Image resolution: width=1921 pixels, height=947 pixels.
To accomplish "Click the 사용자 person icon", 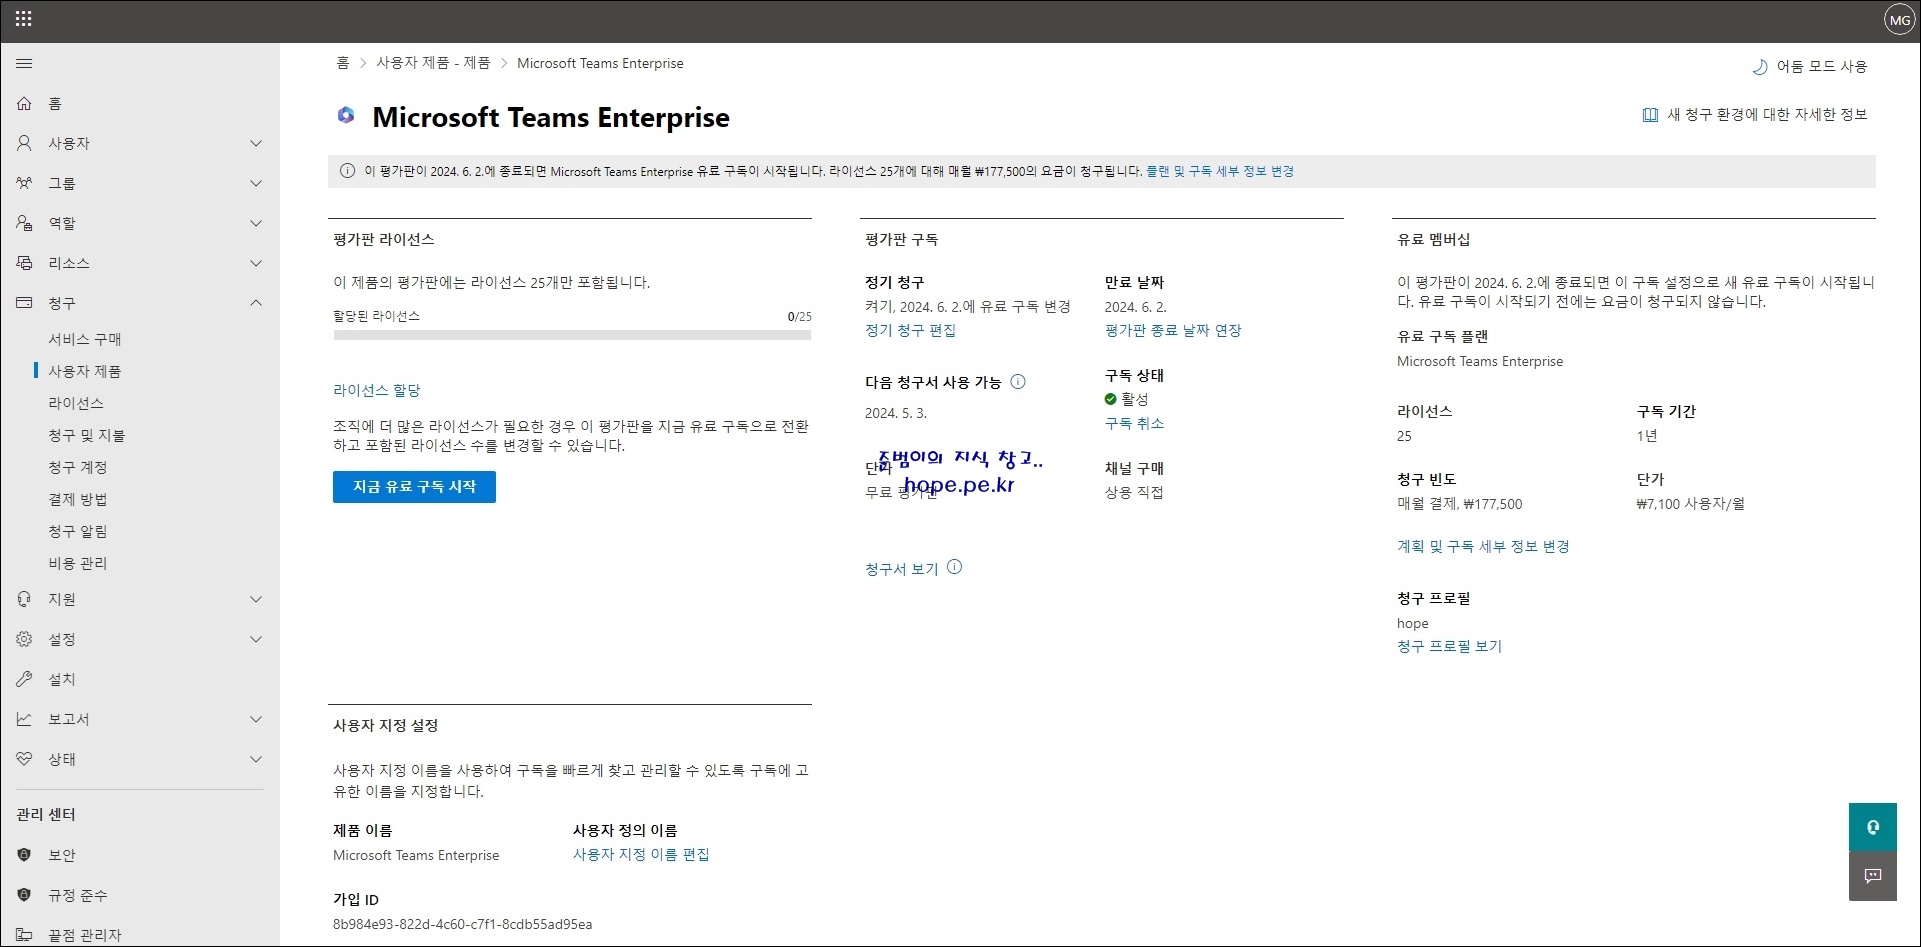I will click(24, 143).
